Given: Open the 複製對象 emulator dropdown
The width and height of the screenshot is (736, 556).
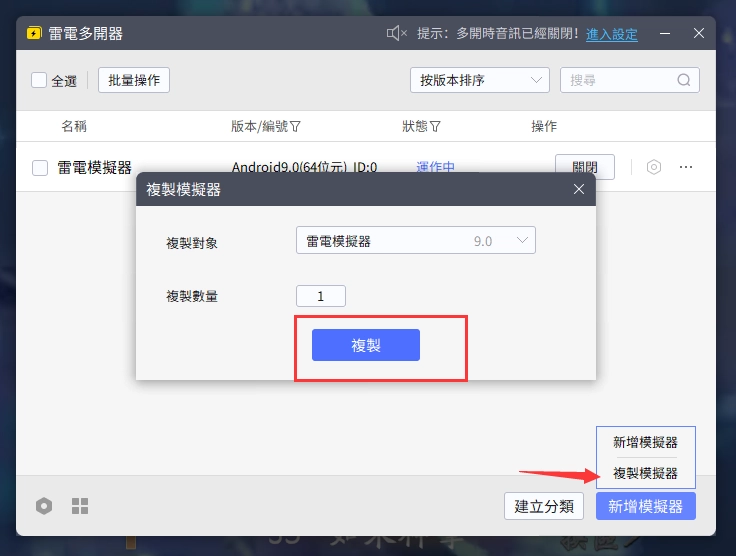Looking at the screenshot, I should click(x=416, y=241).
